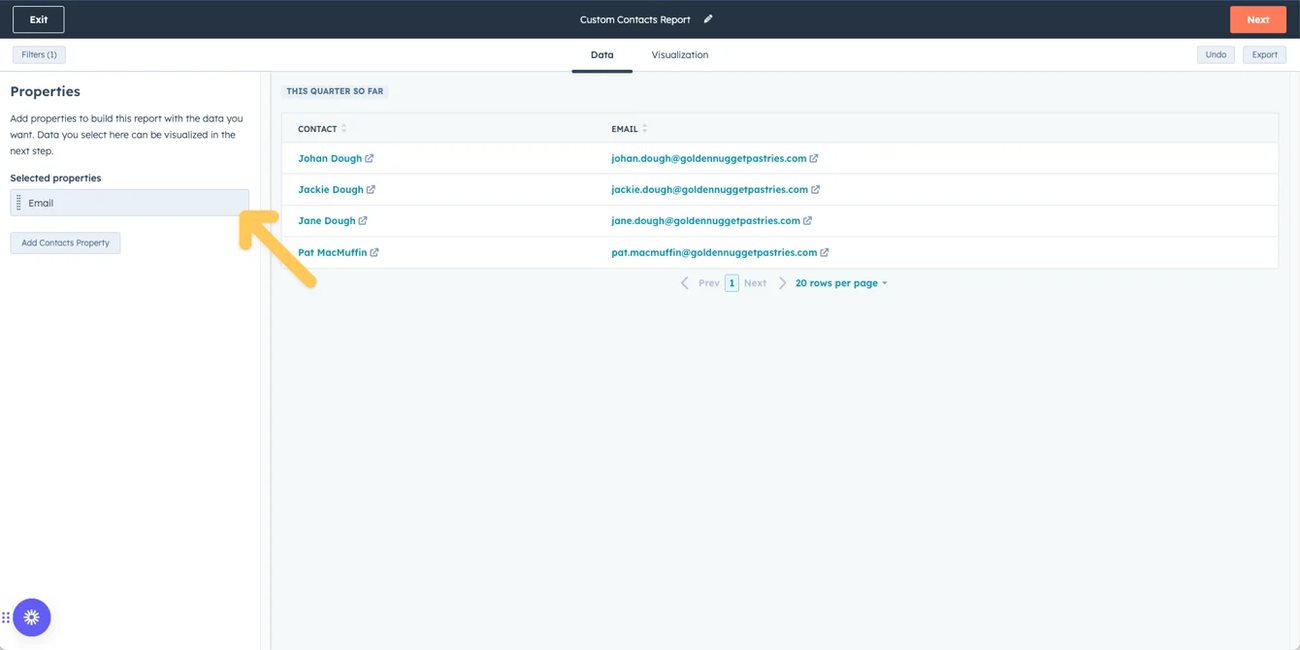Viewport: 1300px width, 650px height.
Task: Click the Prev pagination chevron
Action: coord(686,283)
